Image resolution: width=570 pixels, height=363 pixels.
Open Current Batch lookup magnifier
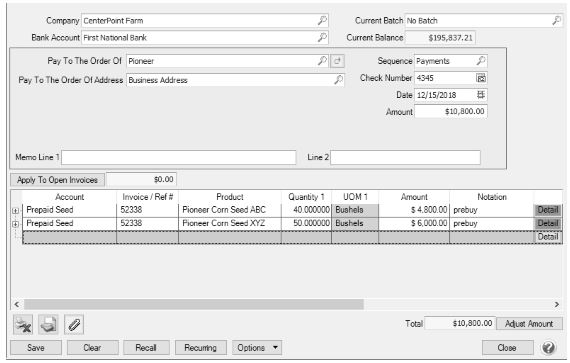(556, 20)
